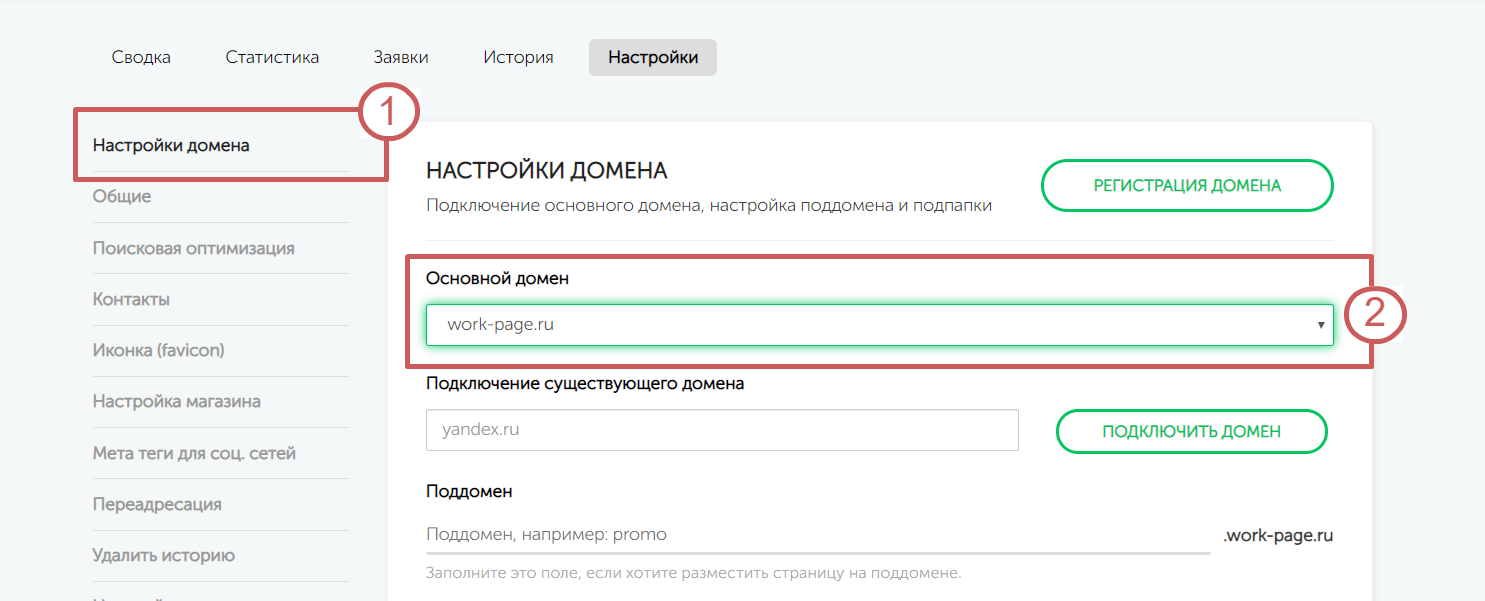Screen dimensions: 1485x601
Task: Open the Иконка (favicon) settings
Action: (158, 350)
